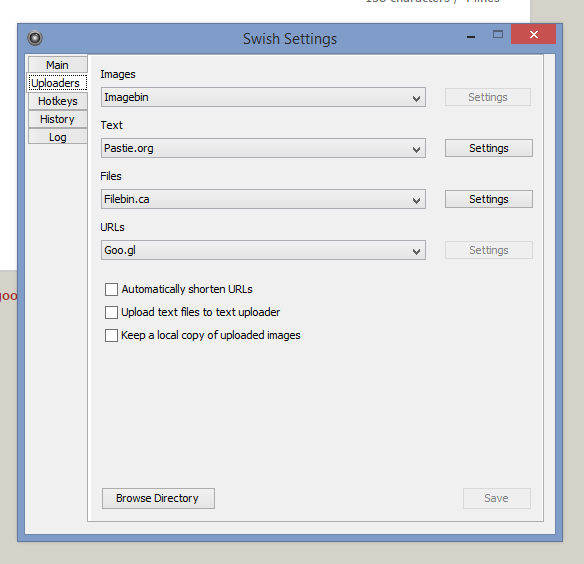The height and width of the screenshot is (564, 584).
Task: Click the Swish app icon in title bar
Action: (x=35, y=38)
